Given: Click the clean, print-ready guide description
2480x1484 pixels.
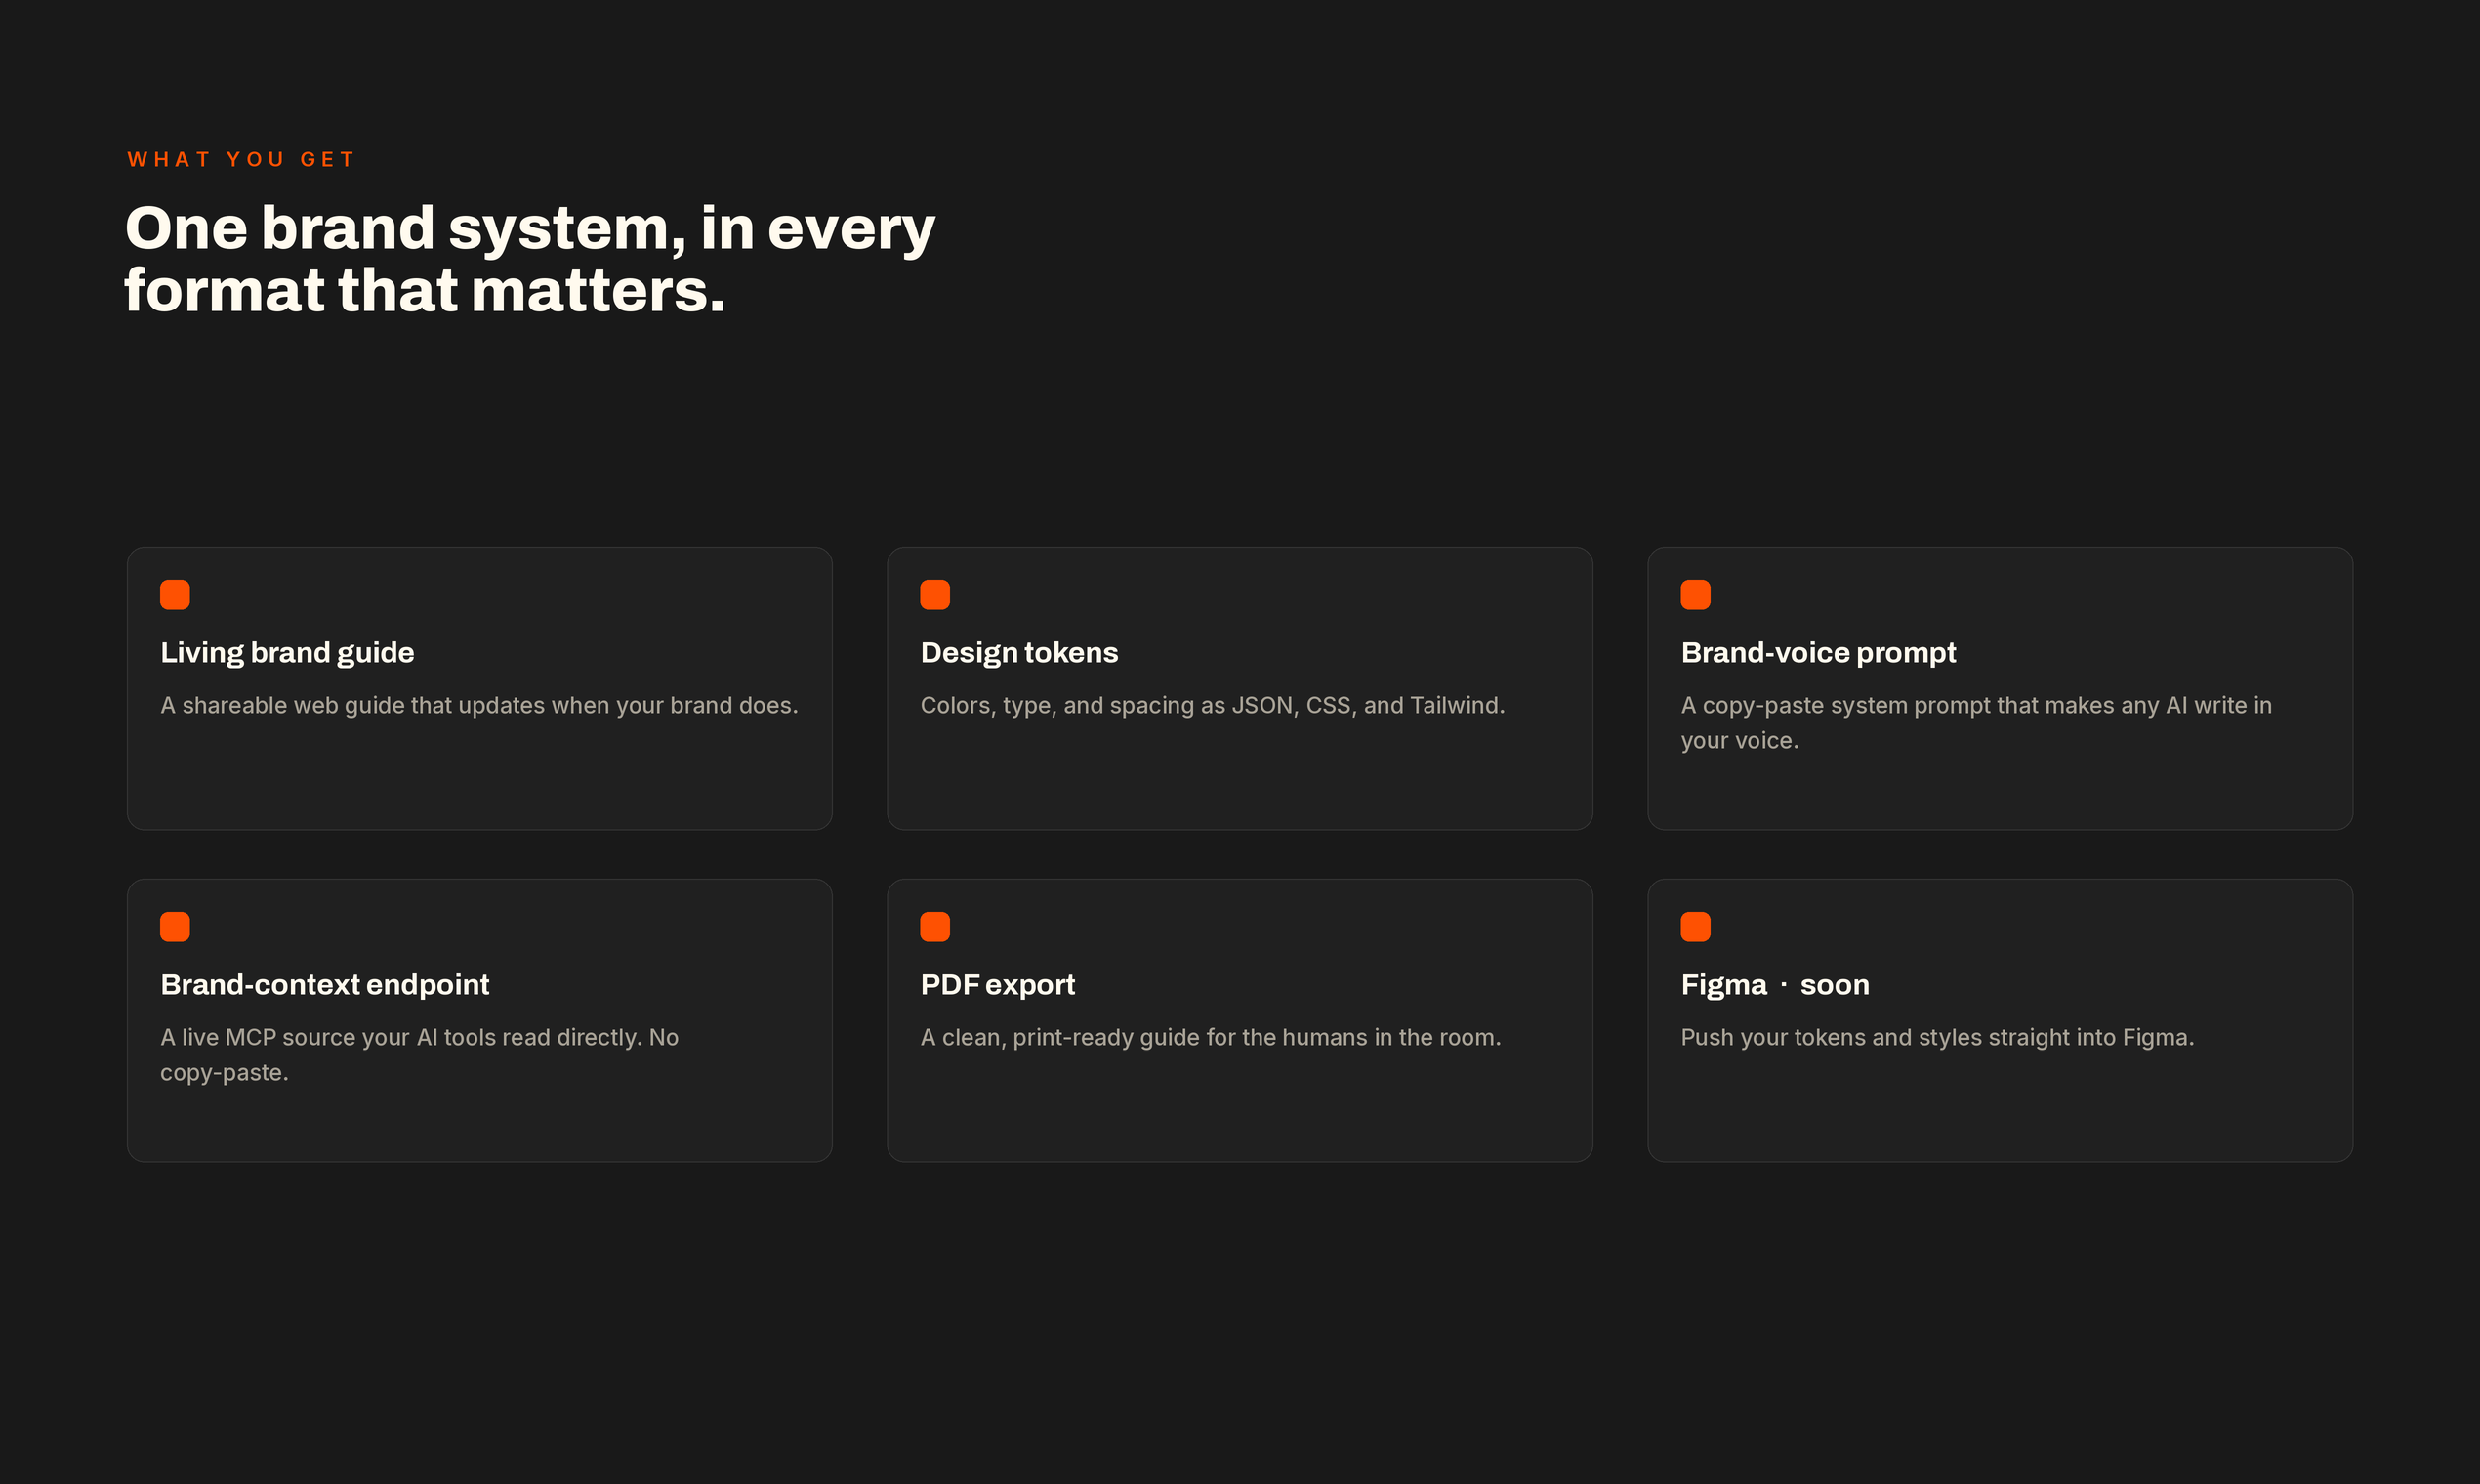Looking at the screenshot, I should [x=1210, y=1038].
